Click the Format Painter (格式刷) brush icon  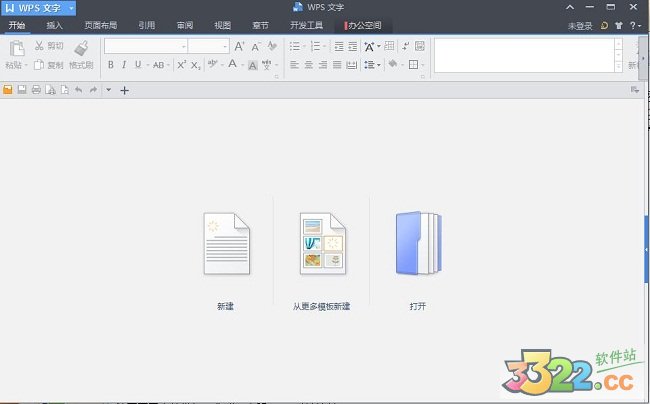click(82, 47)
